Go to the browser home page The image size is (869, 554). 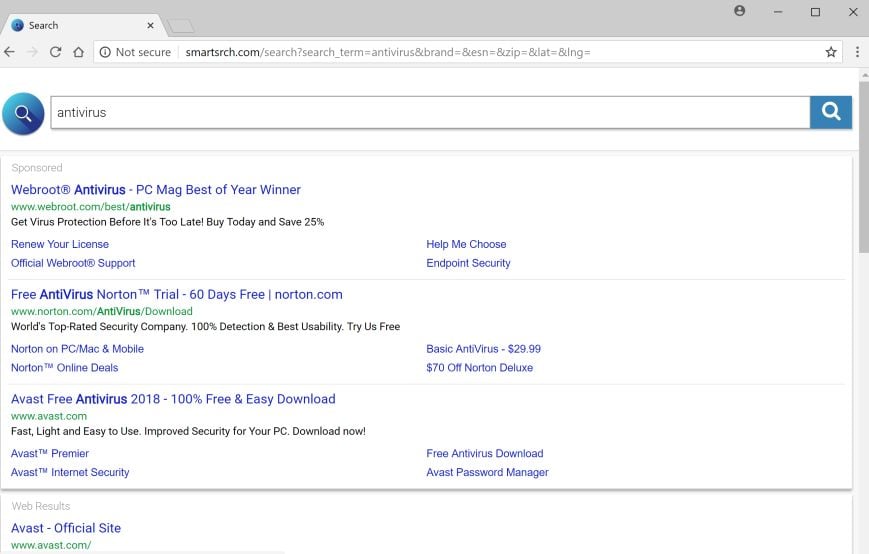click(x=79, y=52)
